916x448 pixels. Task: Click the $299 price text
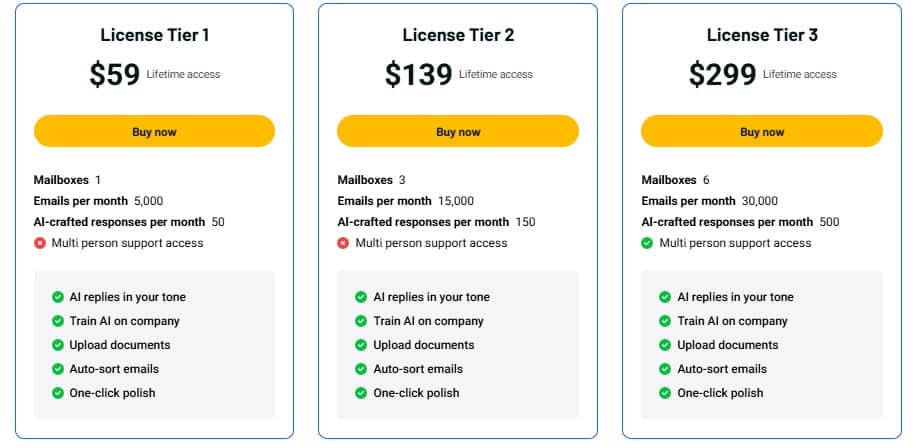tap(722, 75)
